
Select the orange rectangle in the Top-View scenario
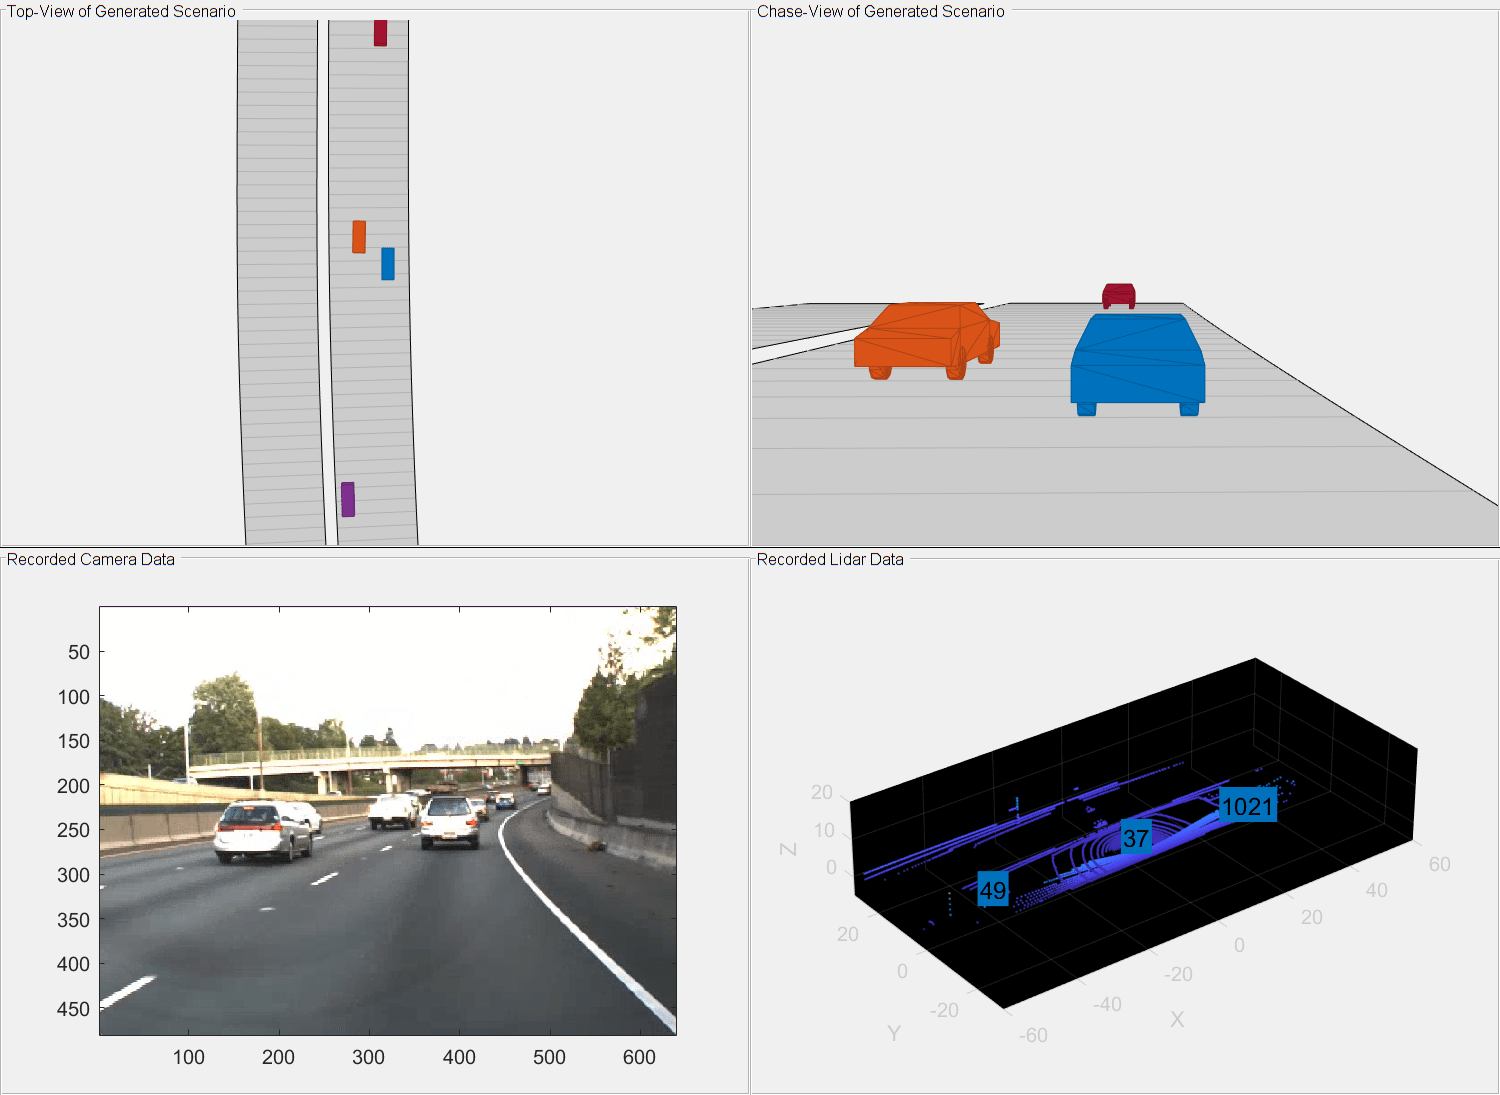click(x=360, y=238)
